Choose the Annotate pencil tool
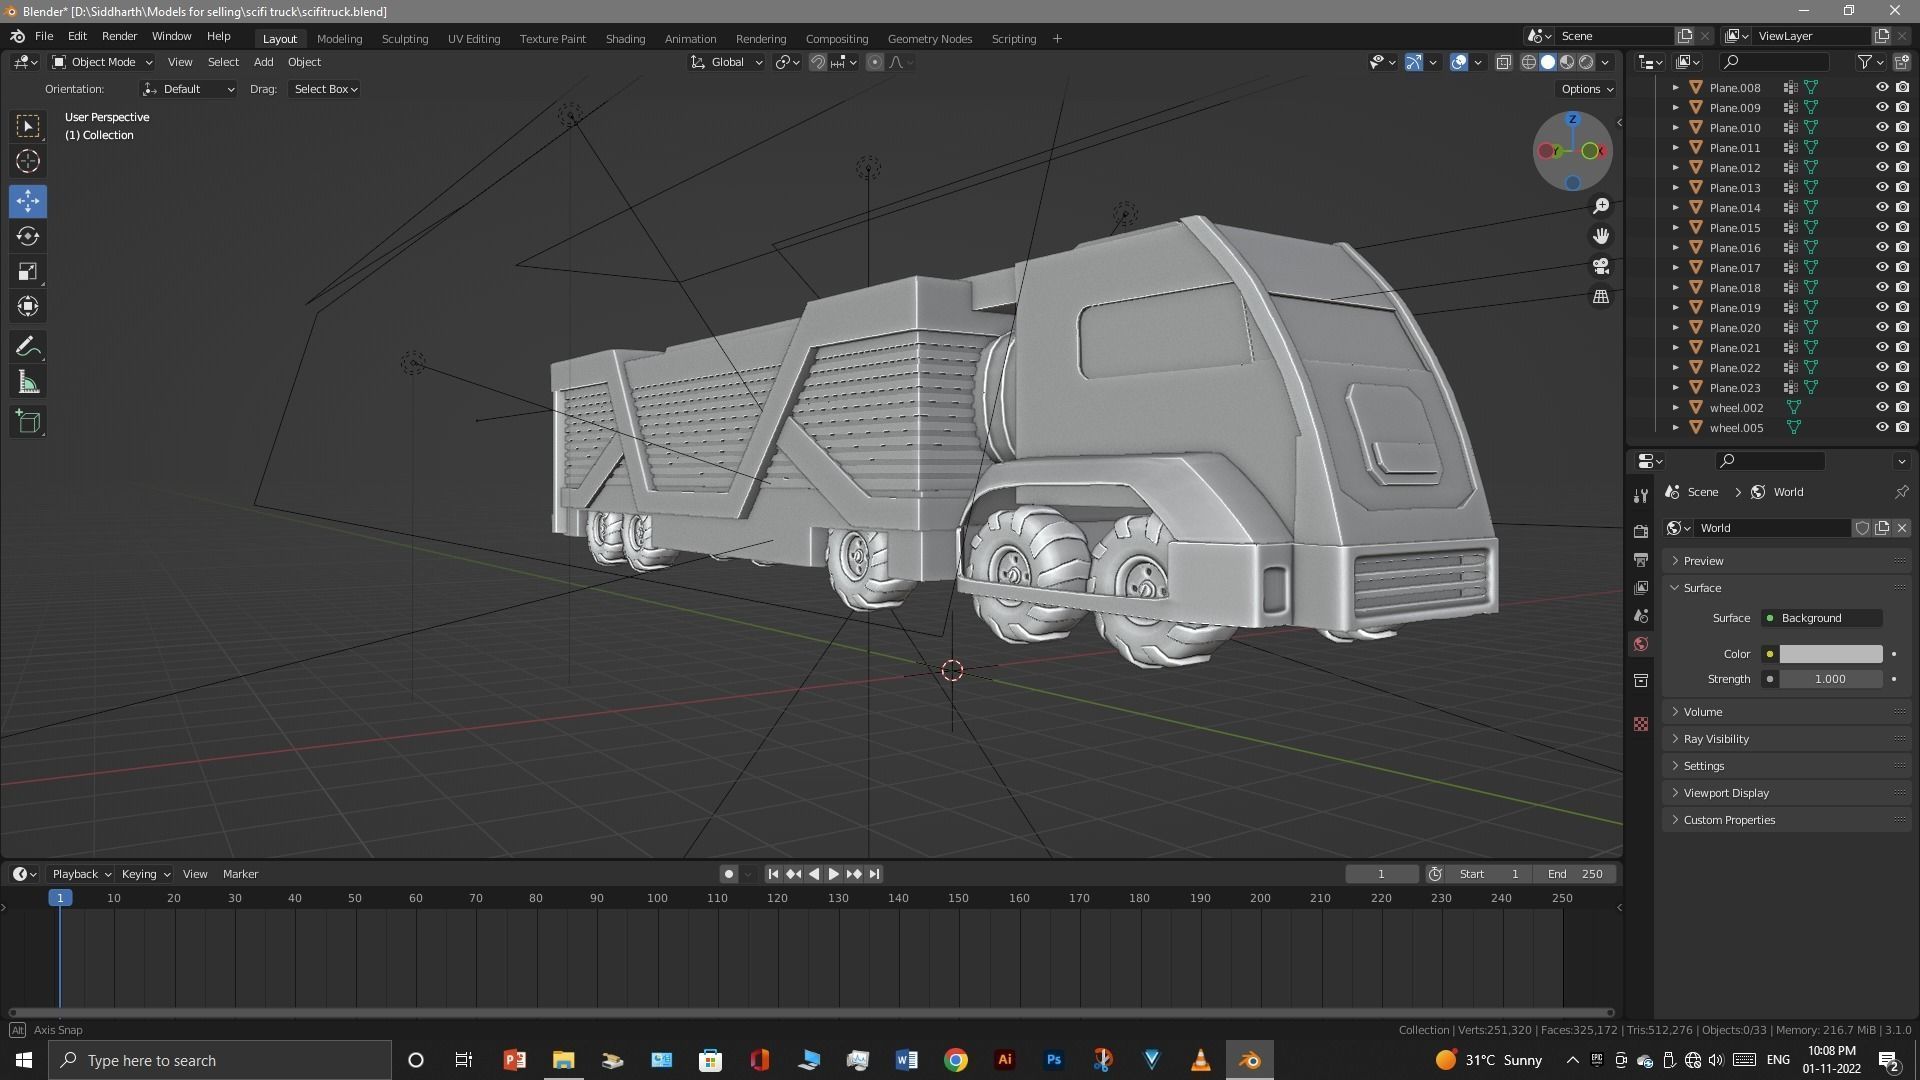Image resolution: width=1920 pixels, height=1080 pixels. tap(28, 347)
